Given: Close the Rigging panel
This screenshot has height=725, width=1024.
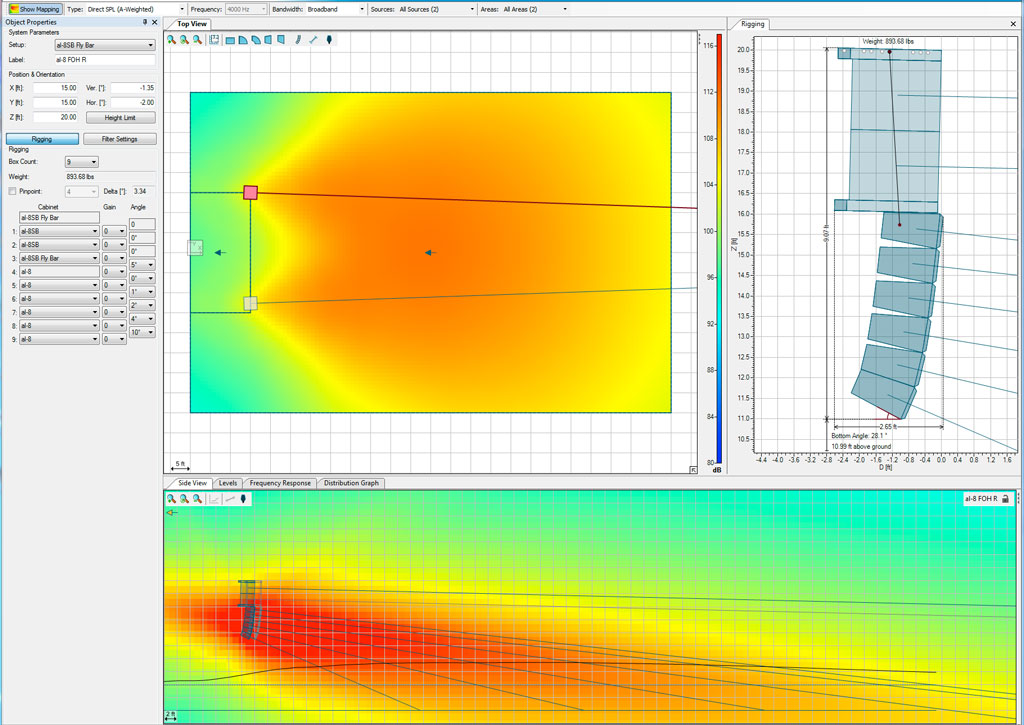Looking at the screenshot, I should [x=1014, y=24].
